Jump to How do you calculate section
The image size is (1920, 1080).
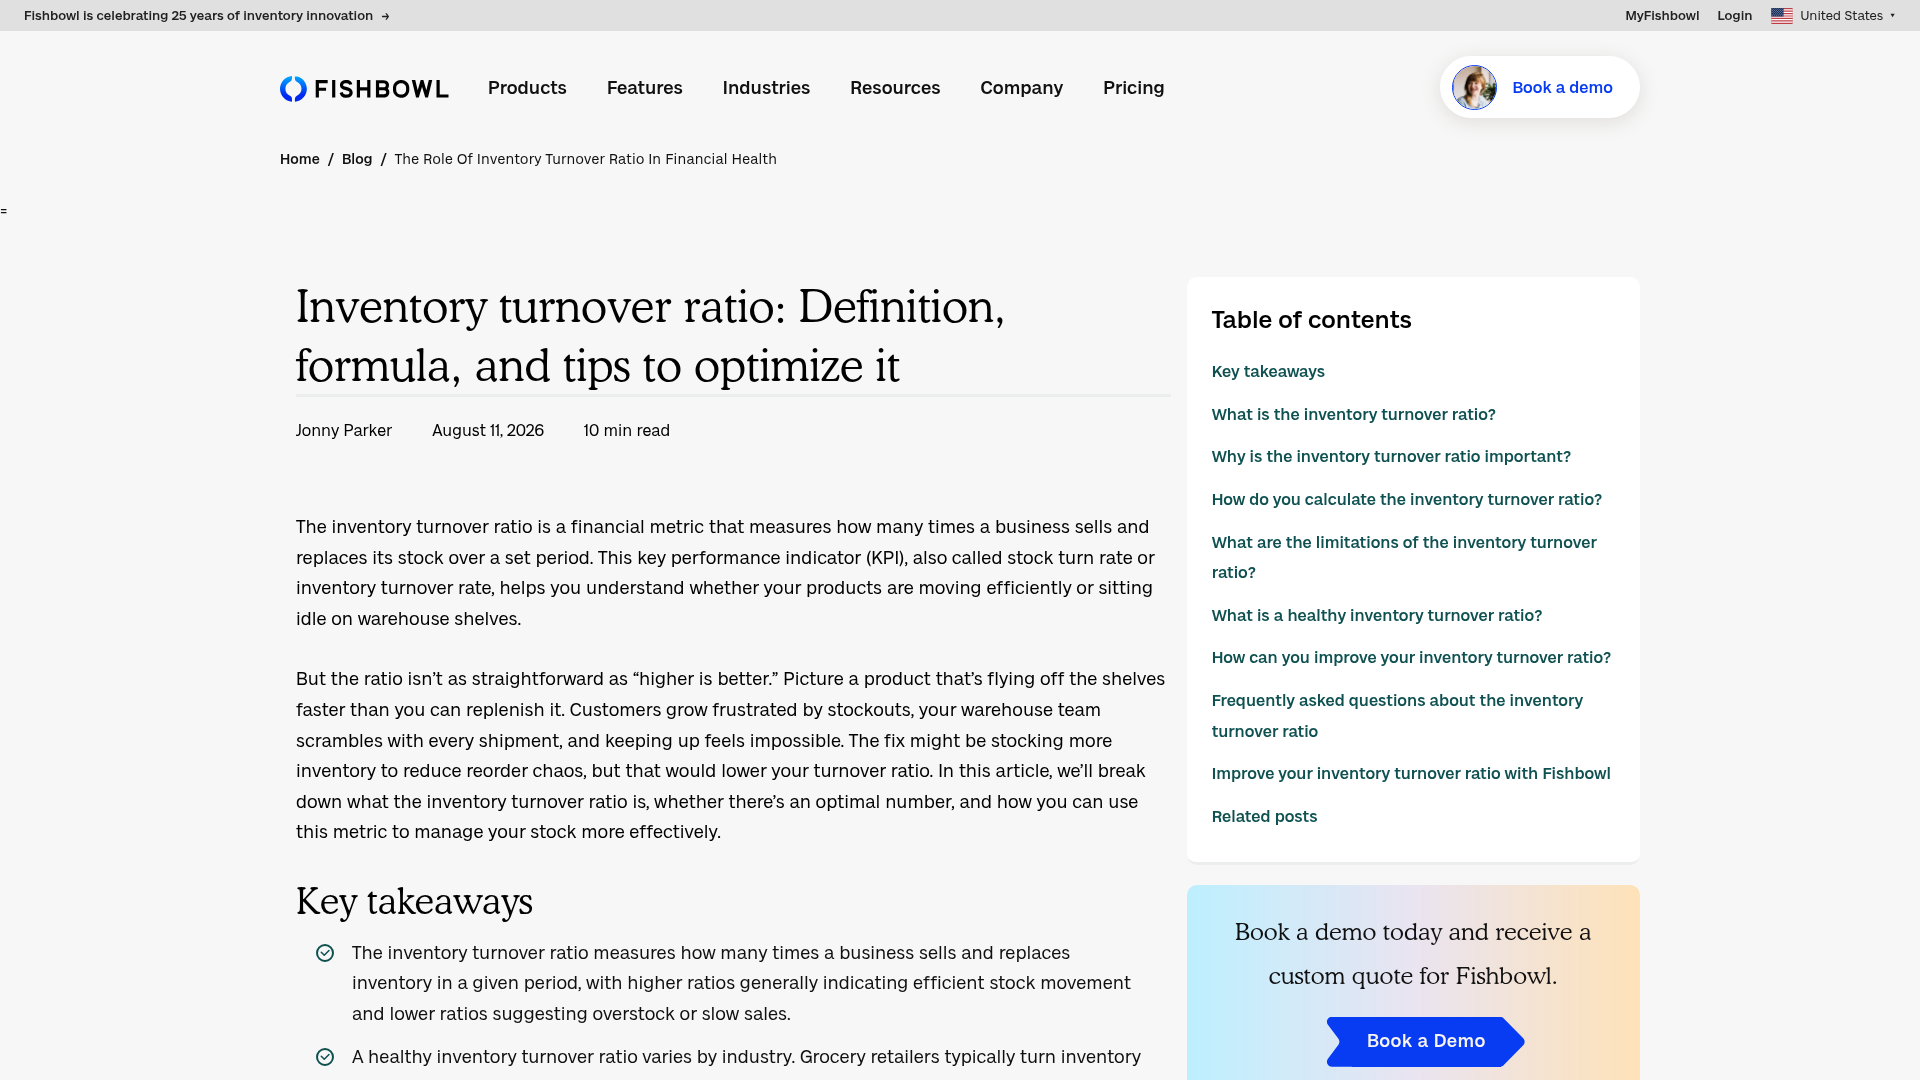(x=1406, y=500)
